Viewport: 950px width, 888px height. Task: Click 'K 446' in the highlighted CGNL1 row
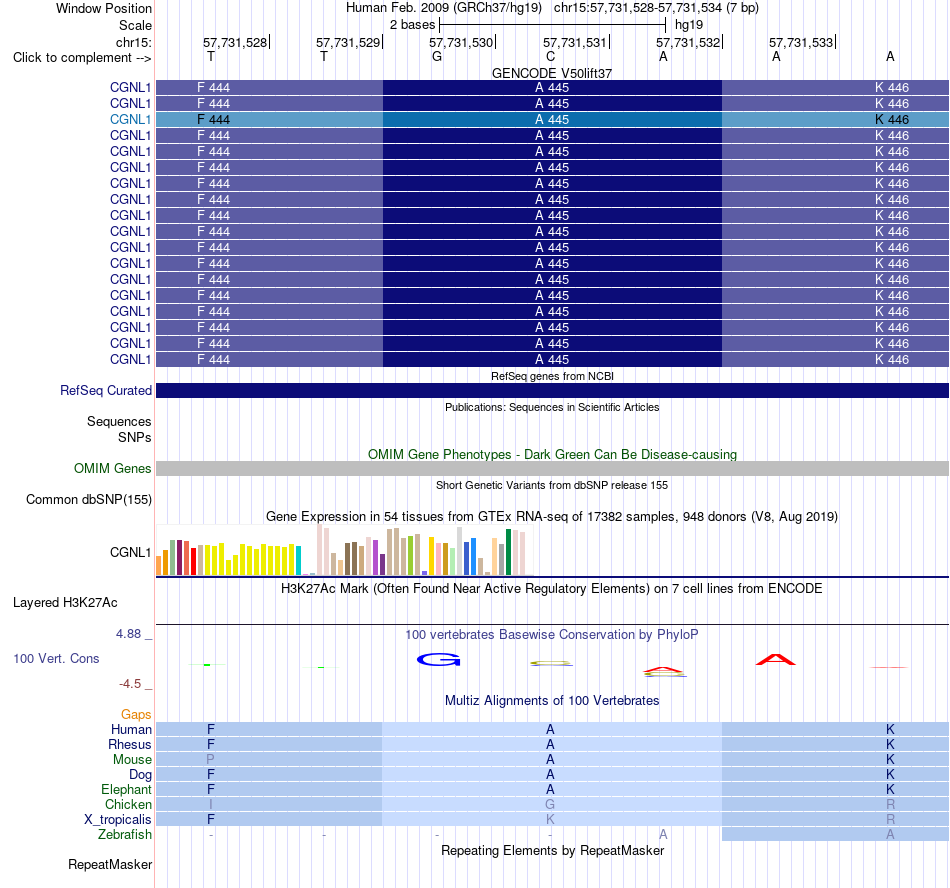point(892,119)
